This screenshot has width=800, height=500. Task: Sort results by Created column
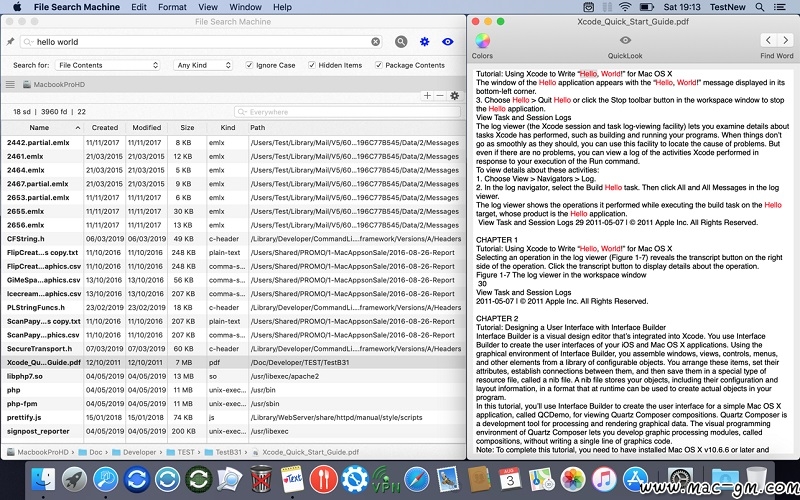tap(105, 128)
